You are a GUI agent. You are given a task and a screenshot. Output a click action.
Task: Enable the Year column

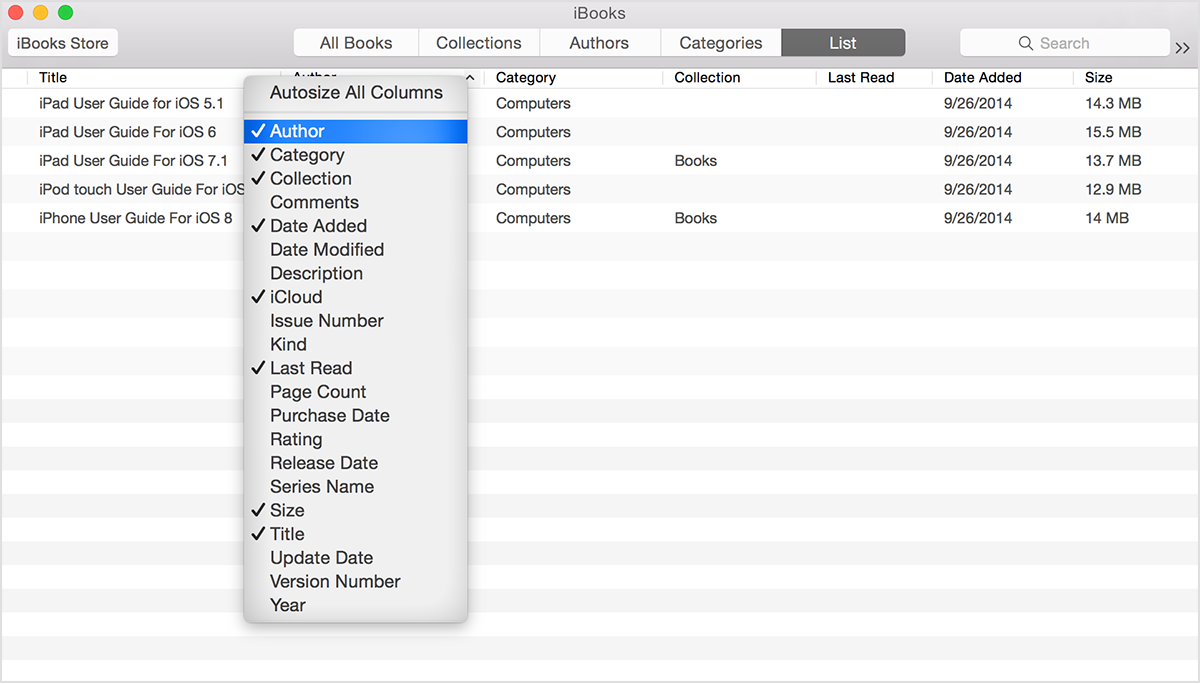point(355,606)
